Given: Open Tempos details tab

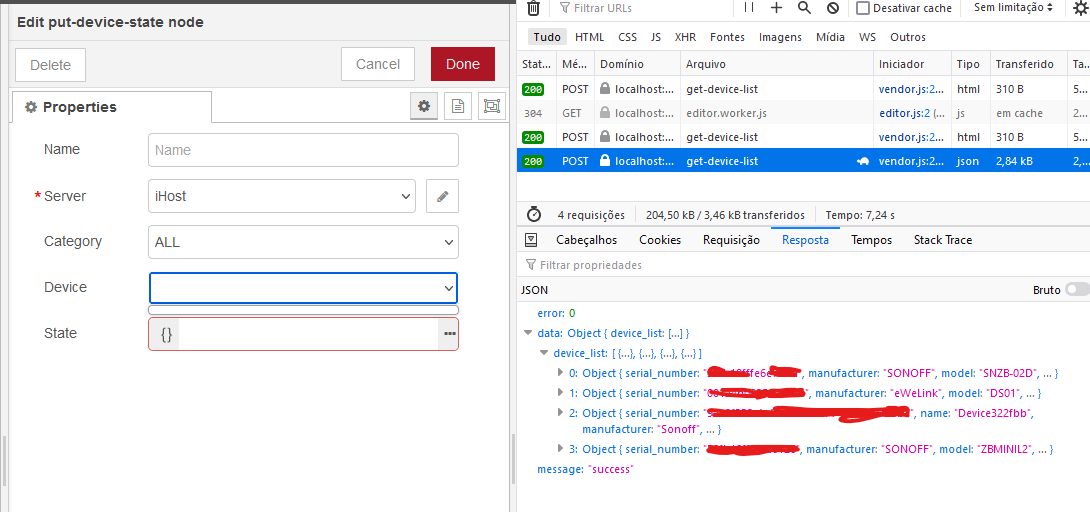Looking at the screenshot, I should 872,240.
